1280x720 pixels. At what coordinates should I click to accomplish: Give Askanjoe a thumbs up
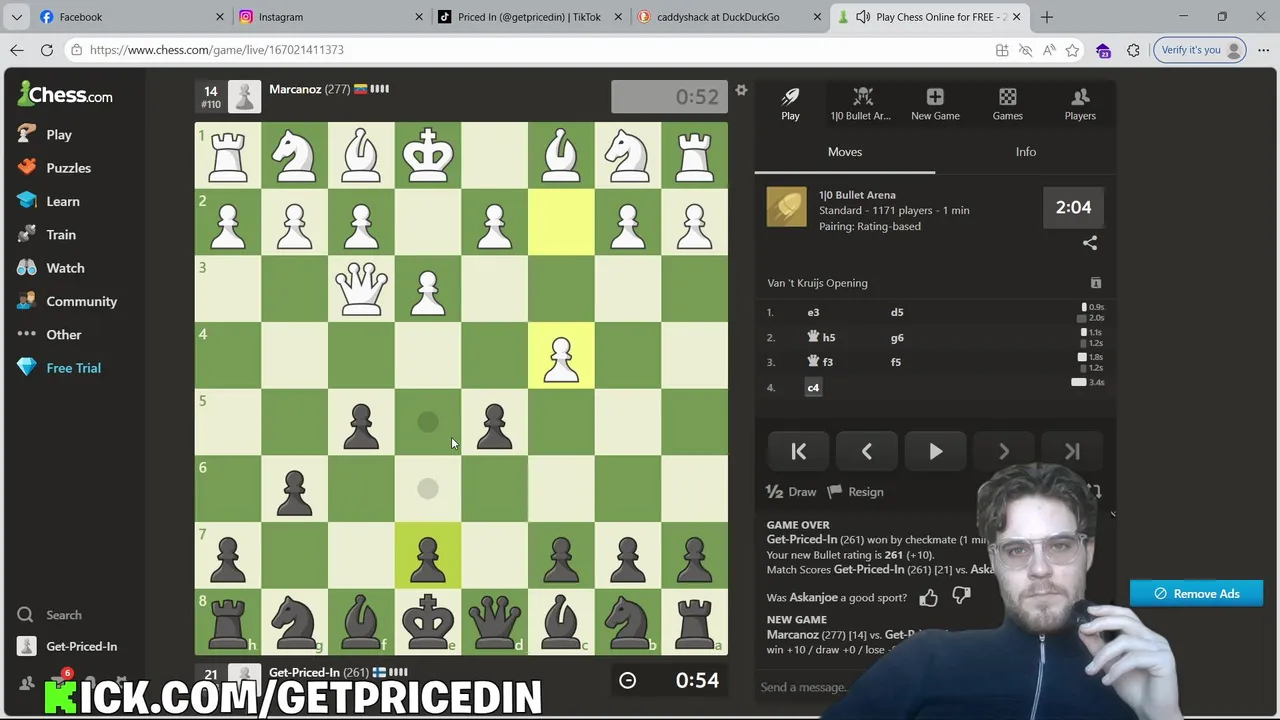tap(929, 598)
